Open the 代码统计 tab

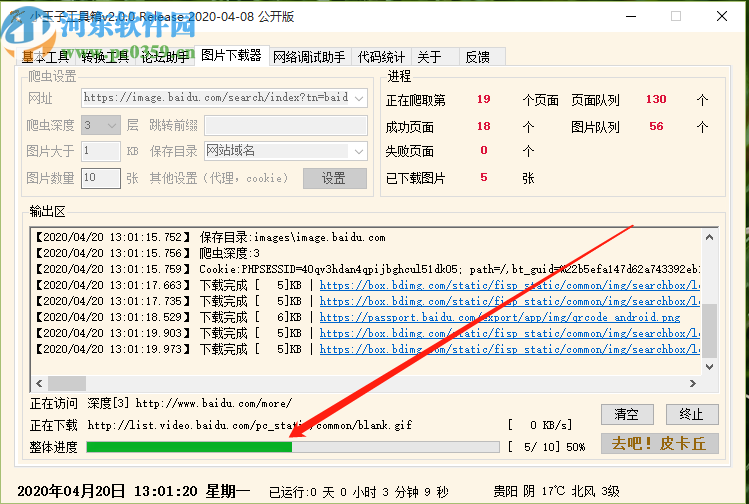click(381, 57)
